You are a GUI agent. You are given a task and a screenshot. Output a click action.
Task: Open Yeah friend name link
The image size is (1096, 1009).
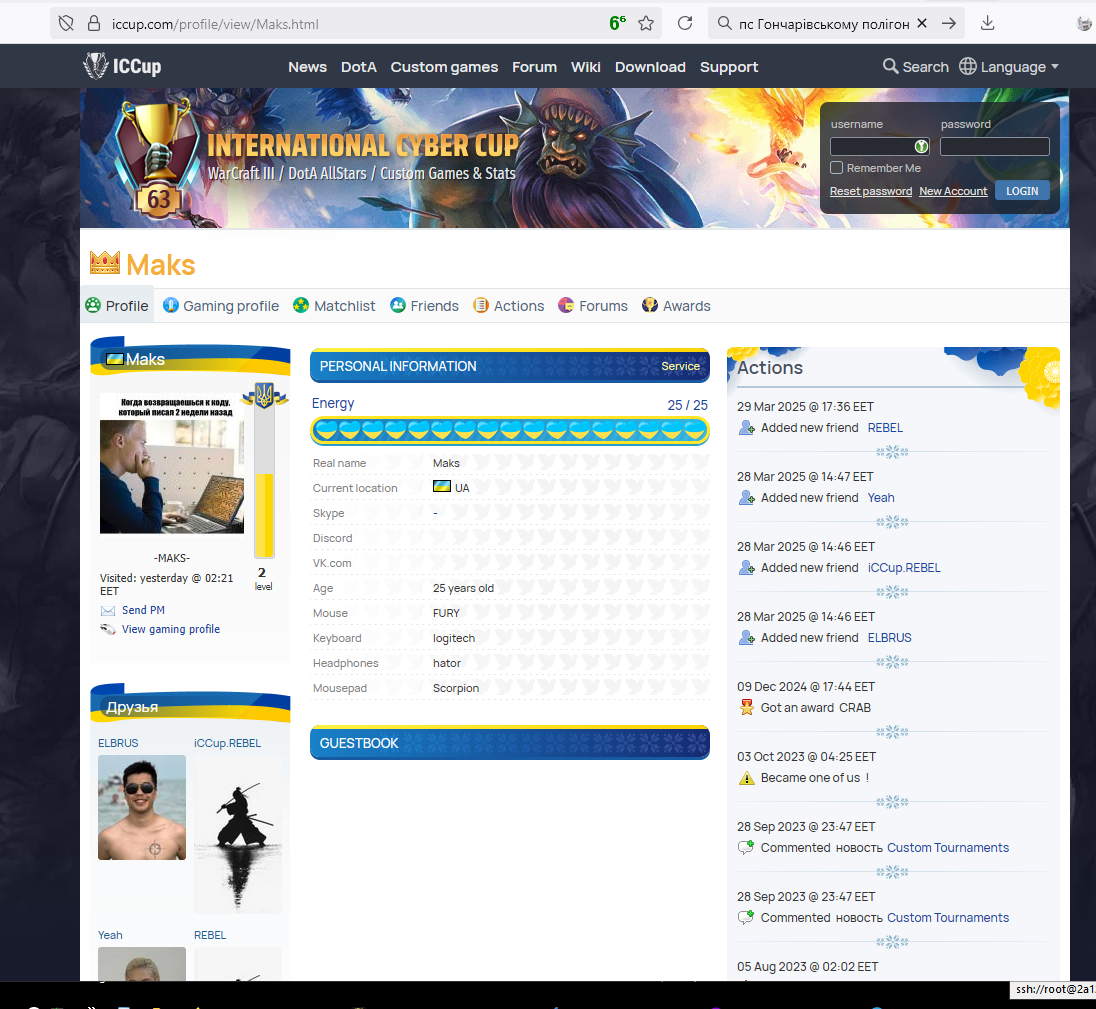pyautogui.click(x=110, y=935)
